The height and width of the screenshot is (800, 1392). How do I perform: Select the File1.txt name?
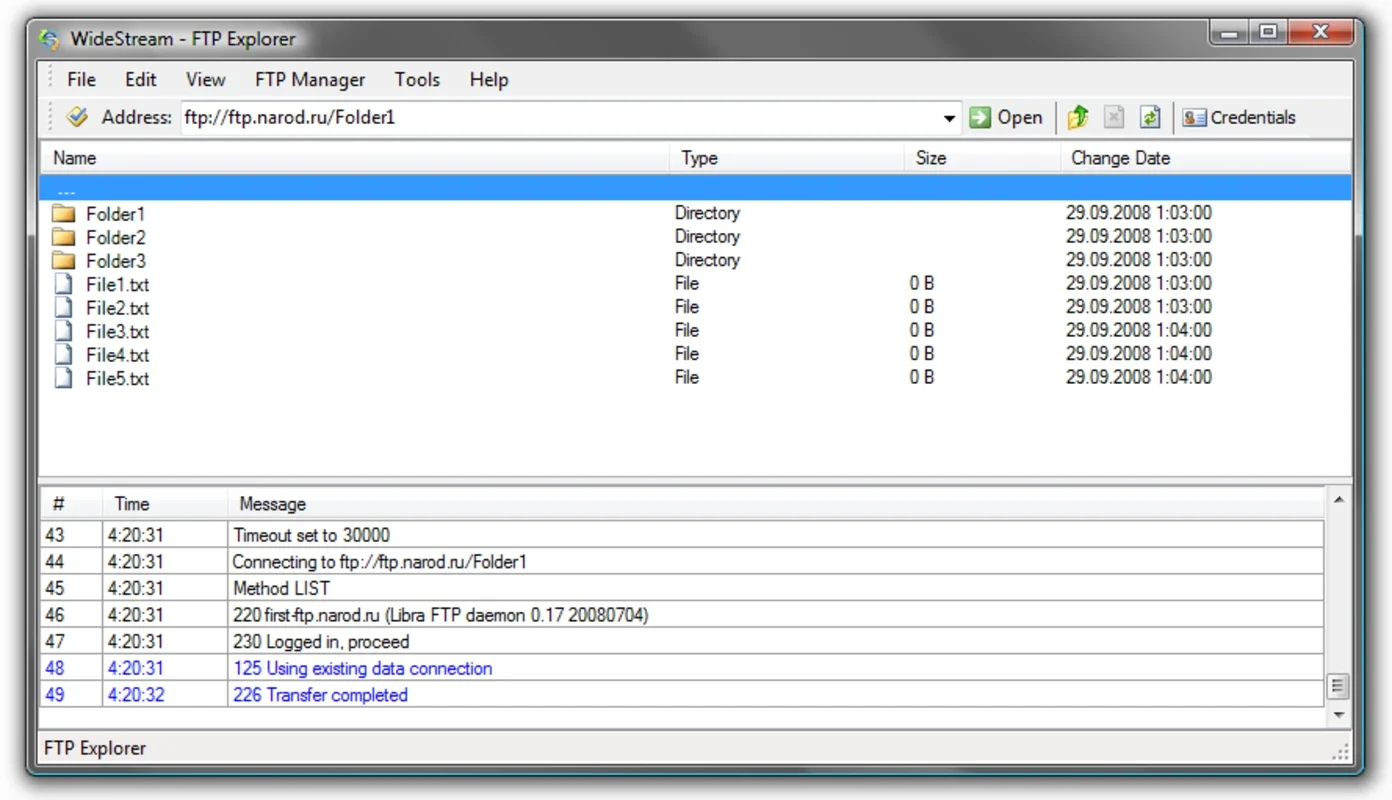117,285
